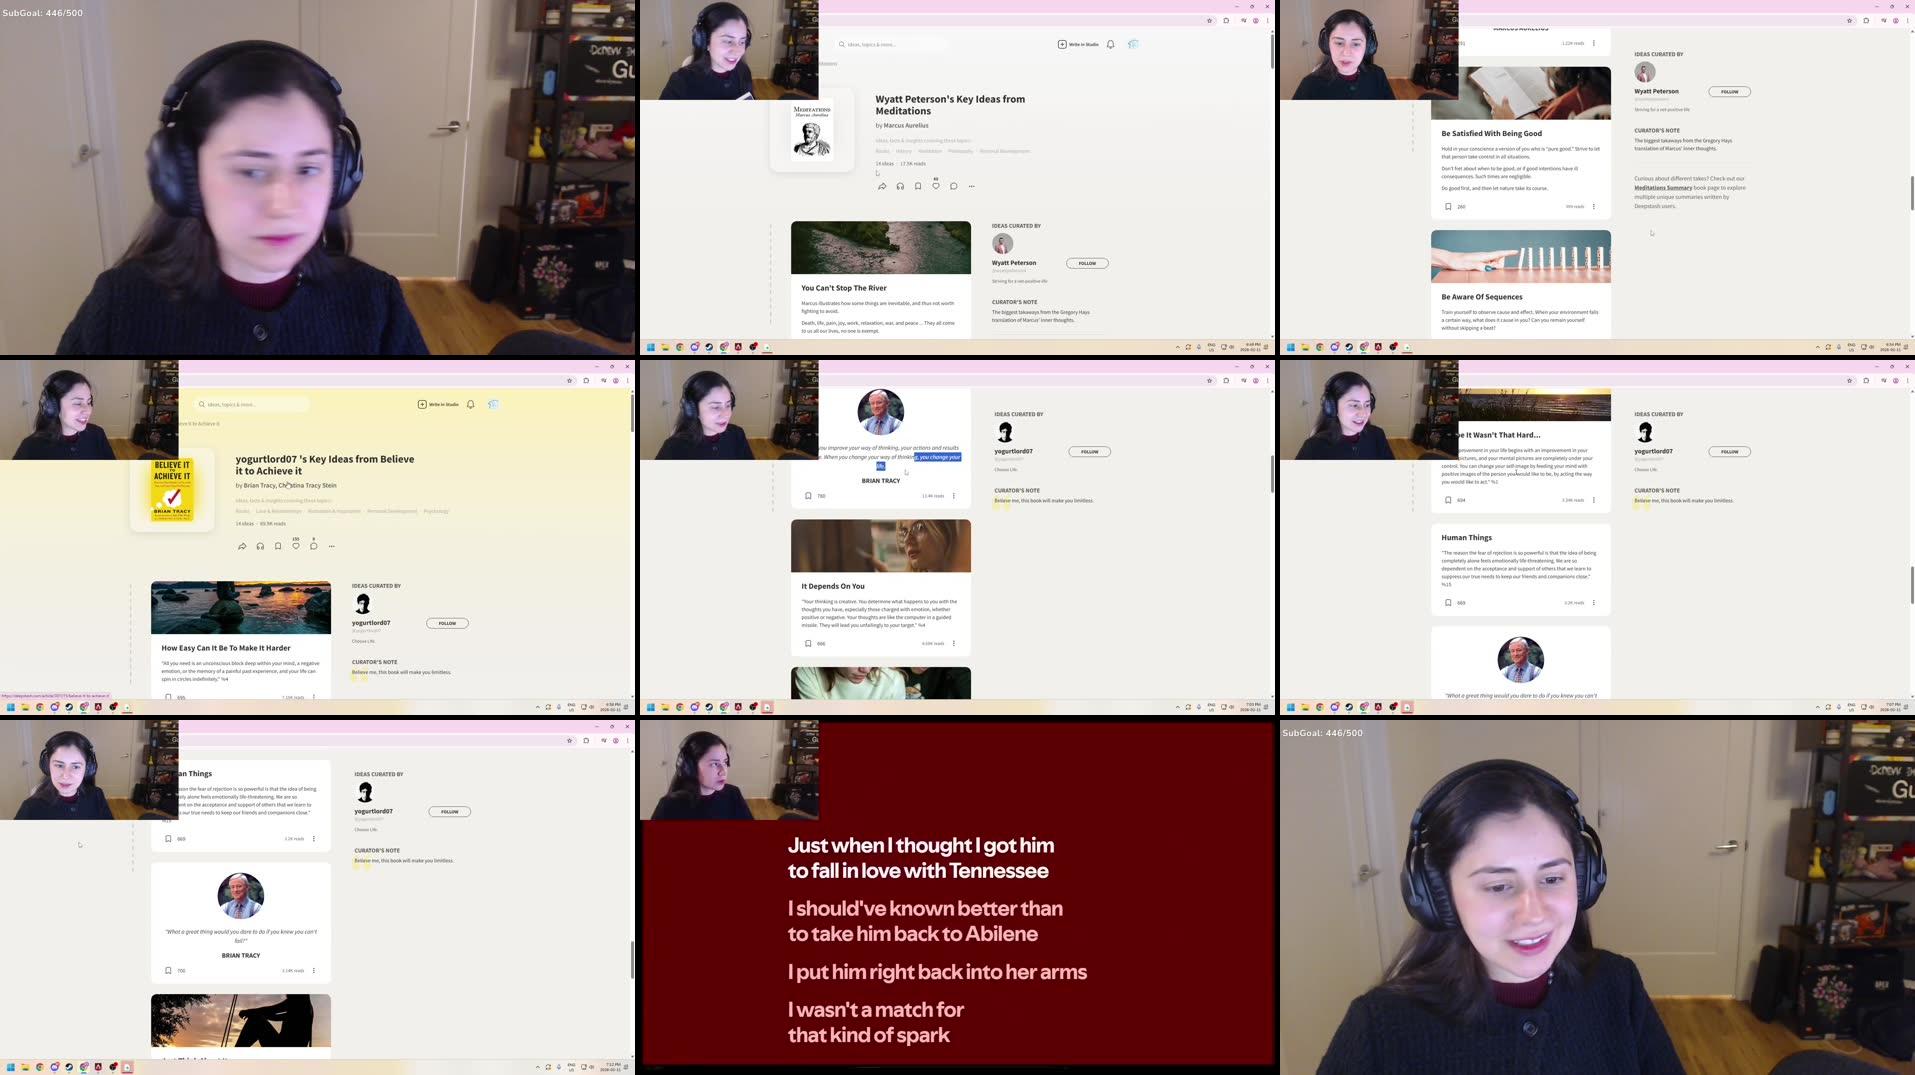Screen dimensions: 1915x1075
Task: Select the headphones listen icon under the title
Action: pos(899,186)
